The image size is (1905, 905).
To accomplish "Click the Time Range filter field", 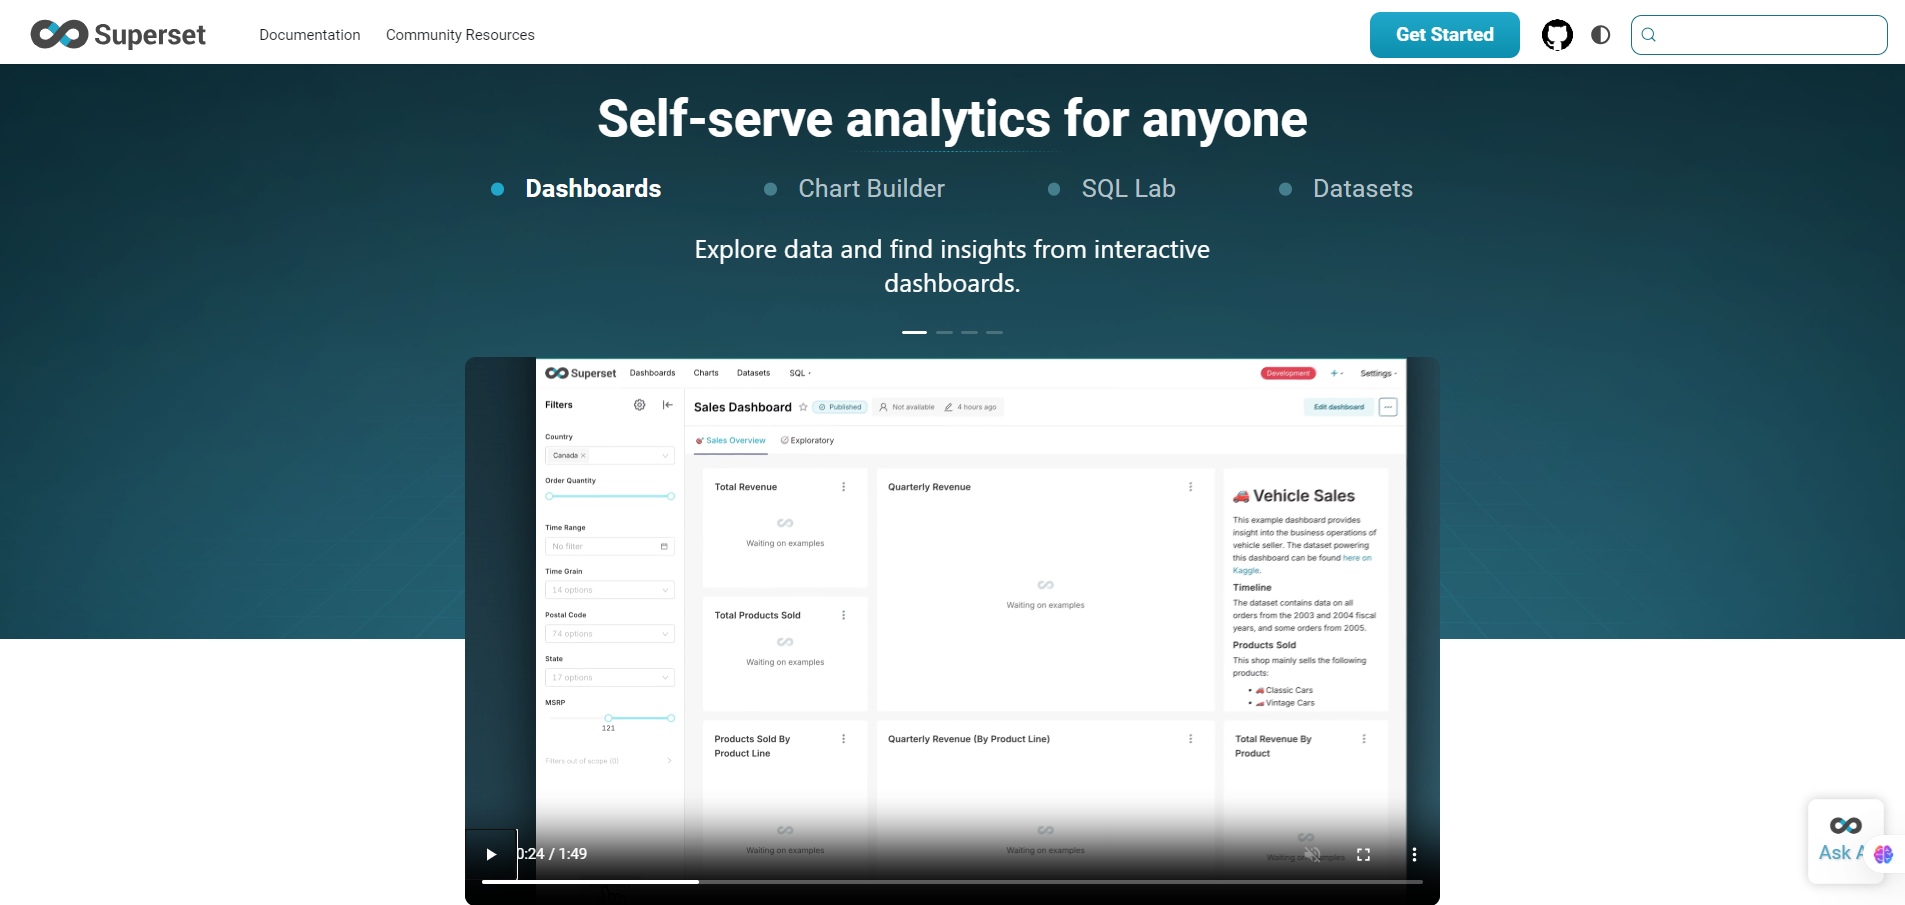I will 610,546.
